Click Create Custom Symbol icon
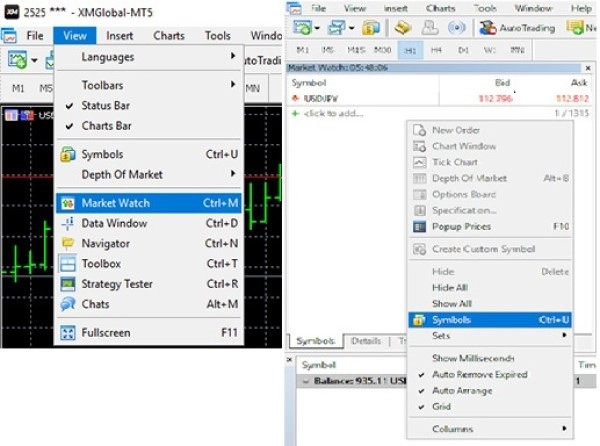This screenshot has height=446, width=600. (419, 249)
